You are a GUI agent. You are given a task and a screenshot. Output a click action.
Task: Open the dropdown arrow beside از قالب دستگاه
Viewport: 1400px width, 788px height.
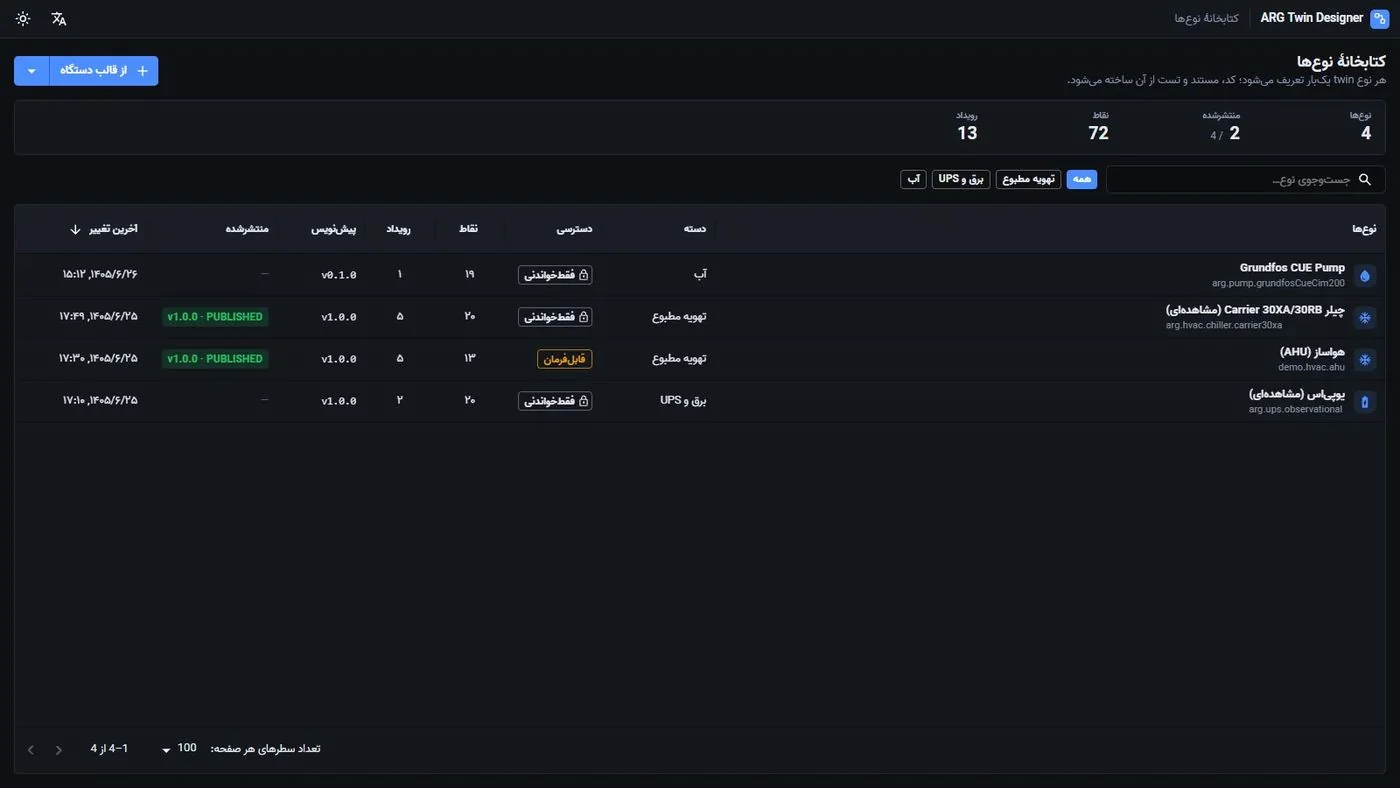coord(32,71)
